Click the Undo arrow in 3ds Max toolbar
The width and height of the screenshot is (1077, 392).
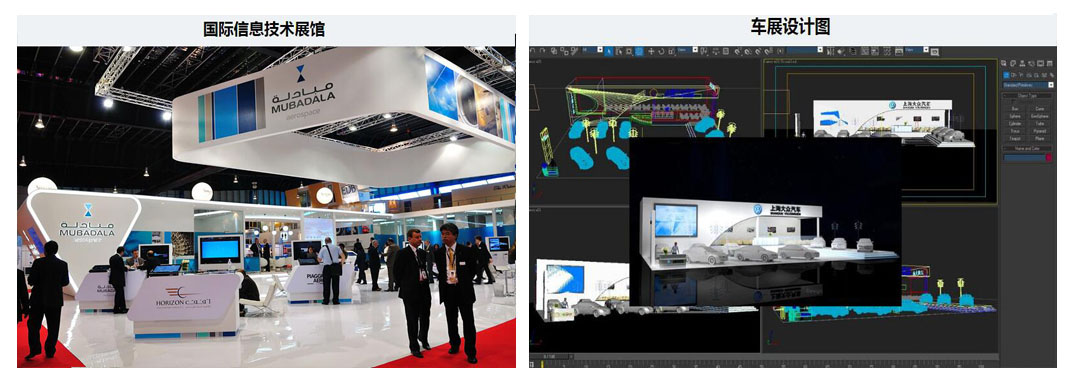coord(532,51)
